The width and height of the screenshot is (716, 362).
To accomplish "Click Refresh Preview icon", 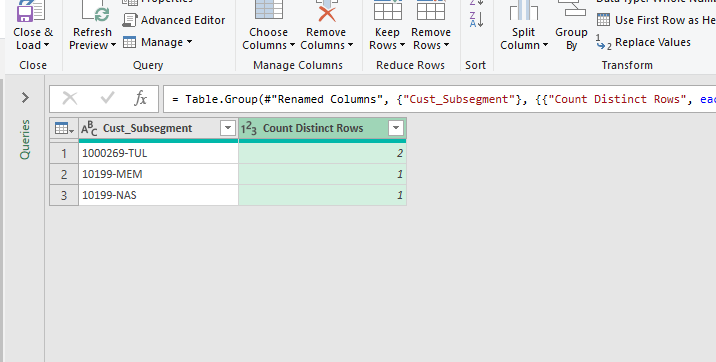I will click(95, 11).
